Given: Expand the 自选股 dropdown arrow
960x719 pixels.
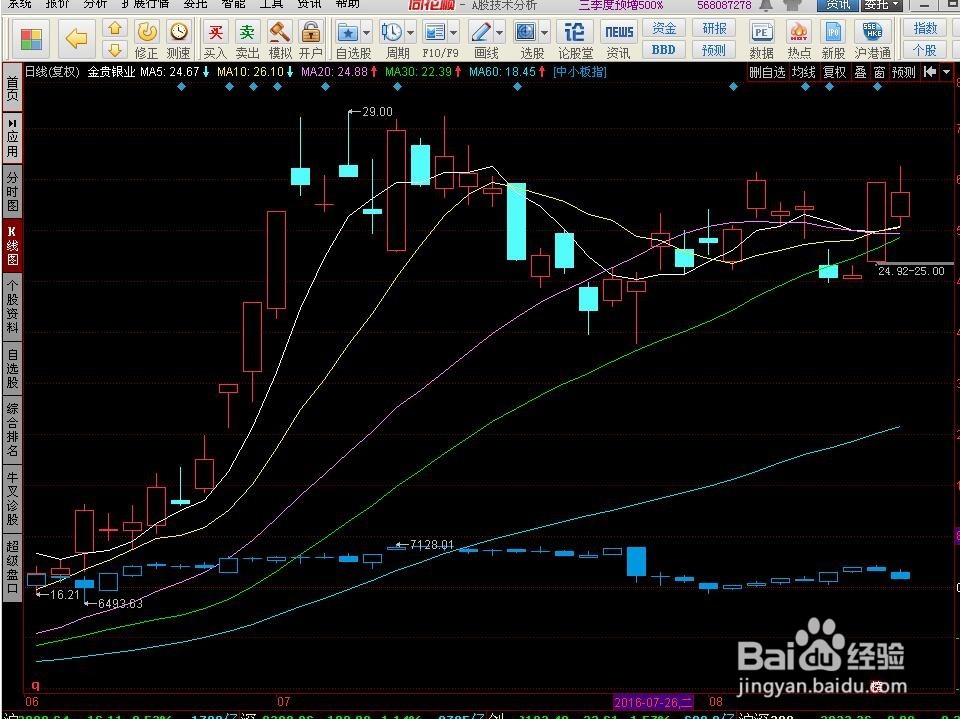Looking at the screenshot, I should coord(367,32).
